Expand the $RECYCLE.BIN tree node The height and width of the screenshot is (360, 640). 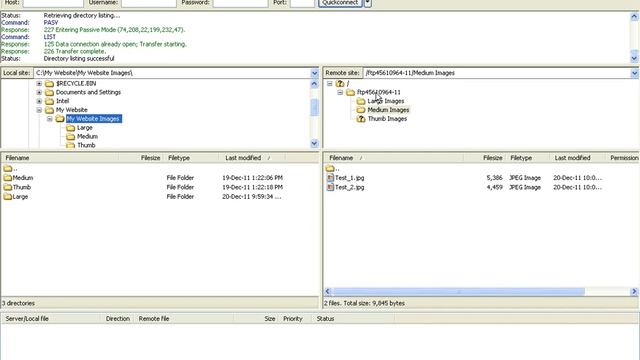tap(39, 83)
